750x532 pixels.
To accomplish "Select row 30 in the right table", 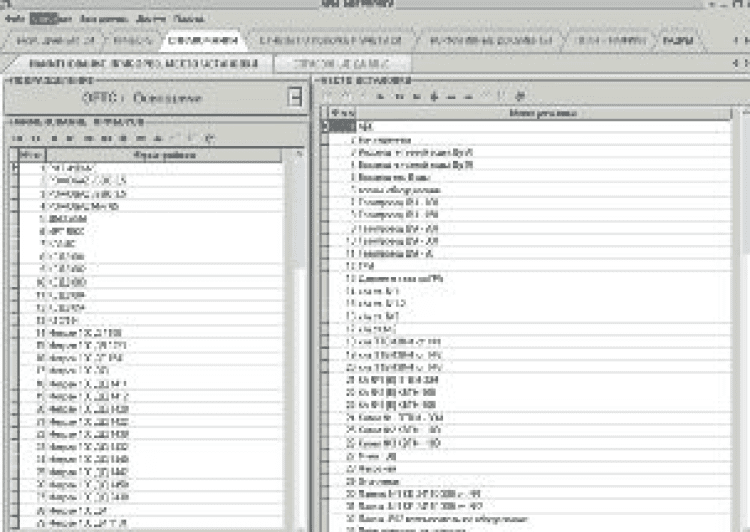I will [530, 493].
